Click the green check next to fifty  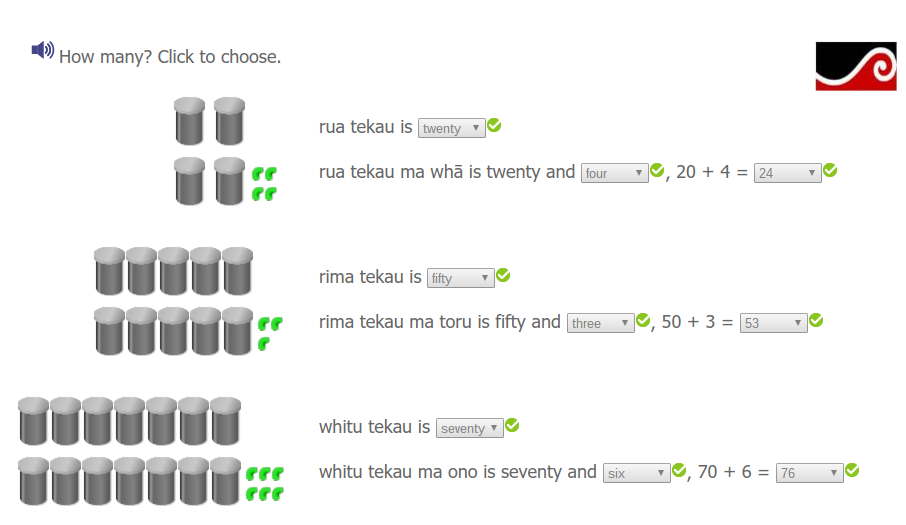coord(503,276)
